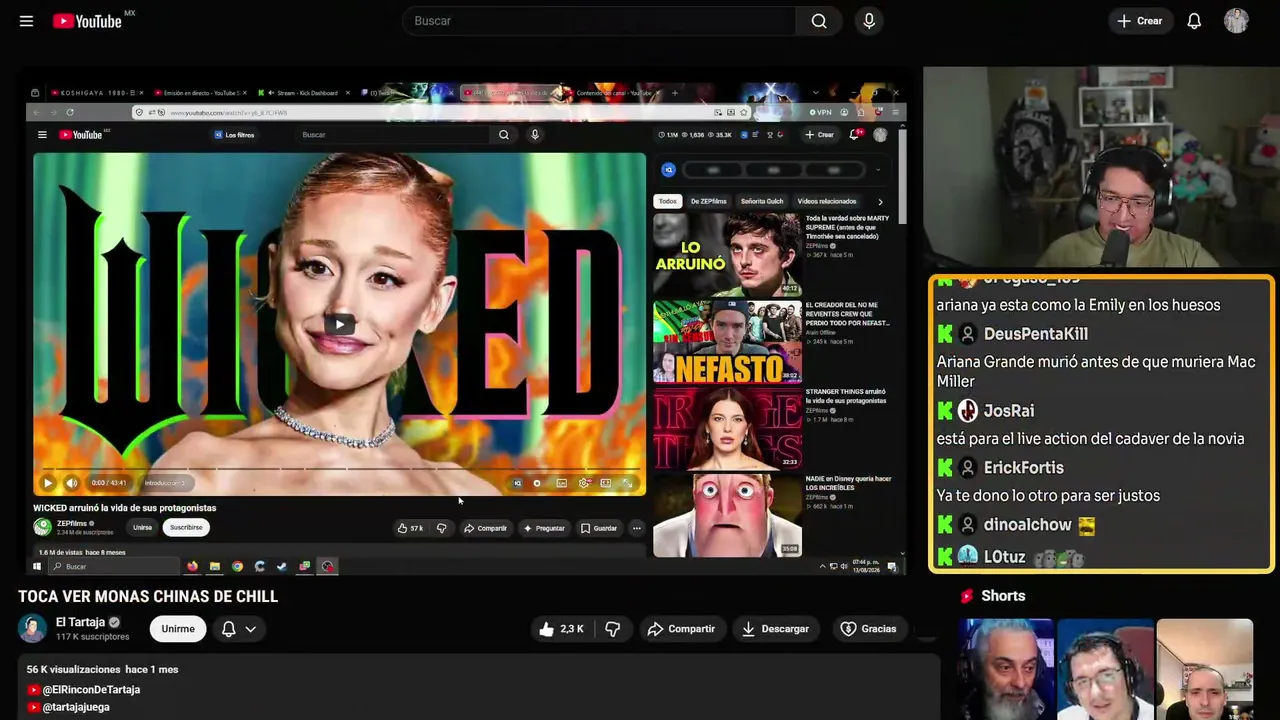
Task: In the streamed page, click the Guardar button
Action: 599,528
